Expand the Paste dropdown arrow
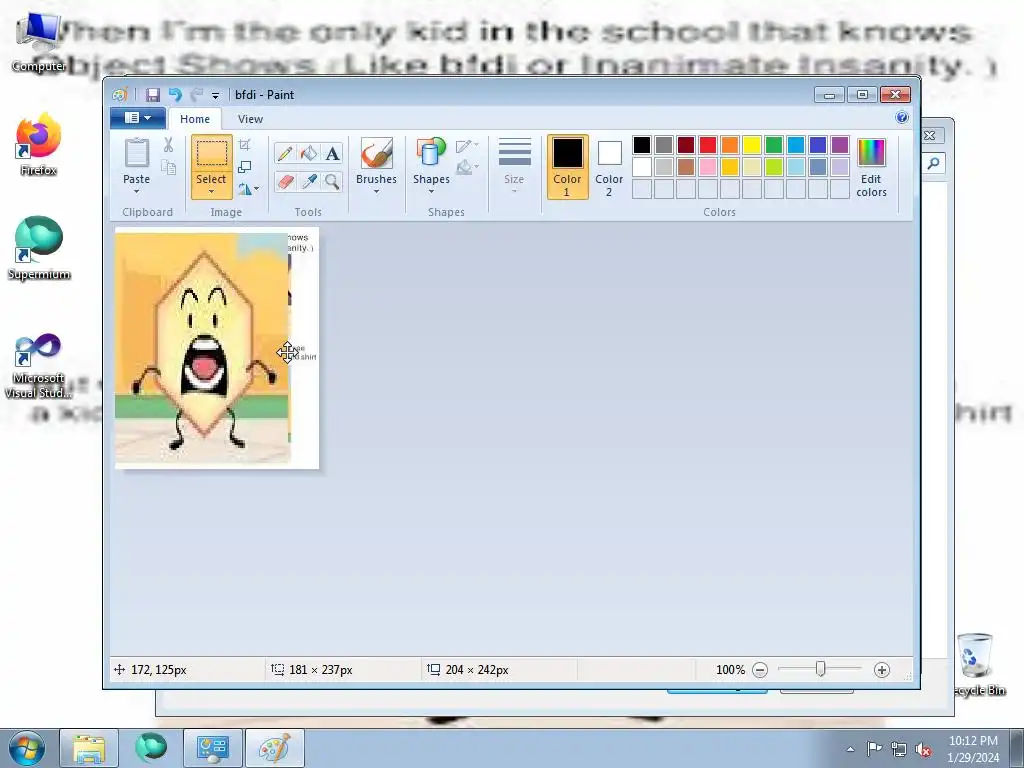 pyautogui.click(x=136, y=191)
